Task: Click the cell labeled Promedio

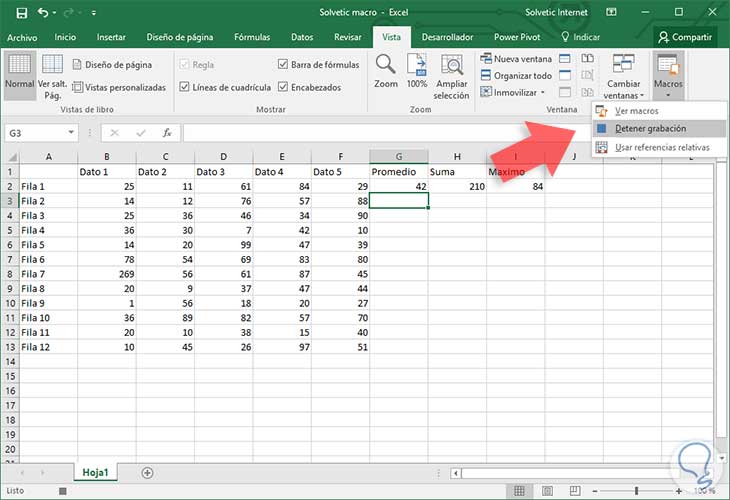Action: (x=399, y=172)
